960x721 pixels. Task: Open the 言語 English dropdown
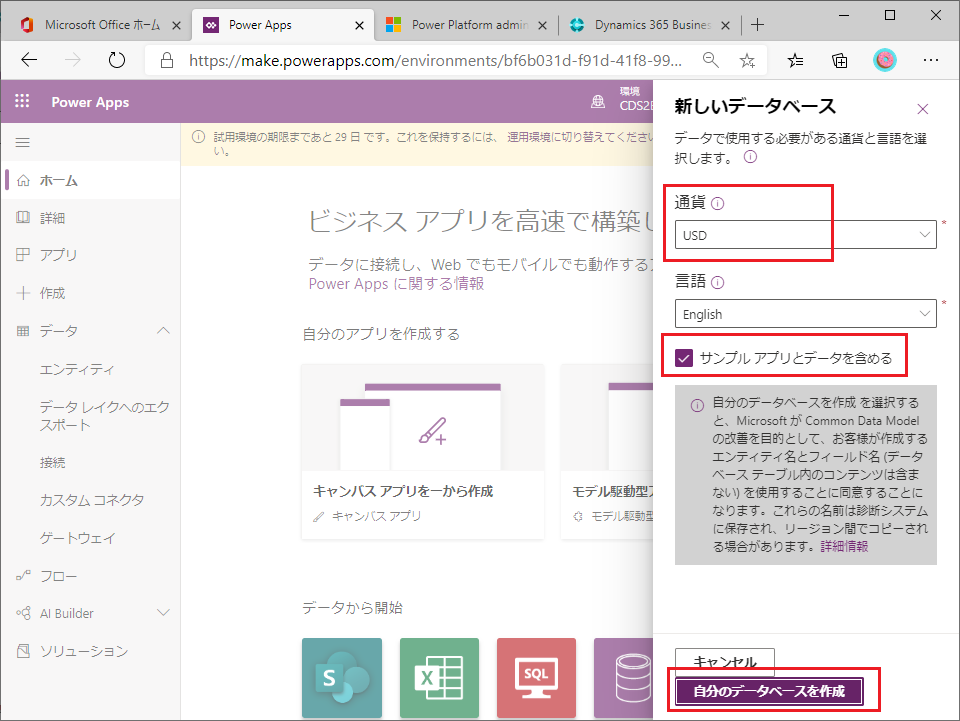[805, 313]
